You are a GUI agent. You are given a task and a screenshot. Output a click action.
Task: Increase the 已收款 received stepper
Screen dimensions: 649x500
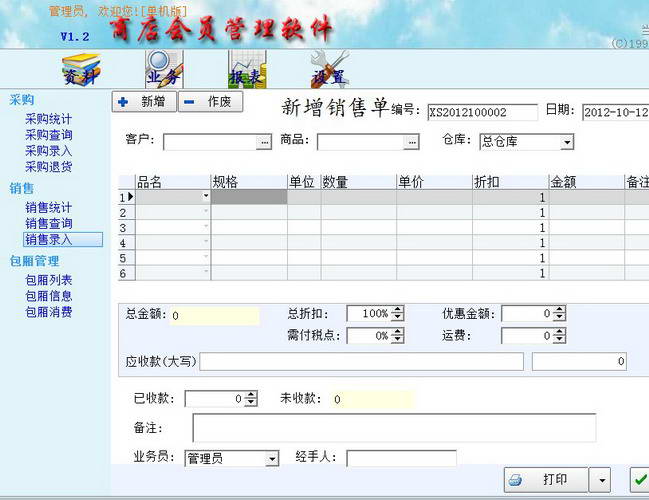tap(251, 395)
